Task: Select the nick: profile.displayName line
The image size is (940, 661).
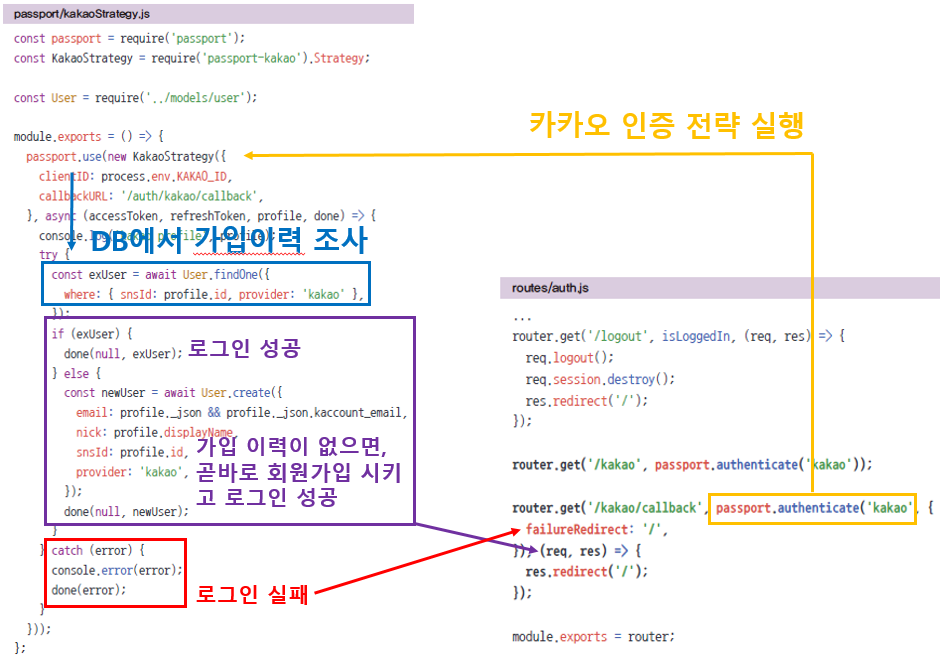Action: click(x=155, y=432)
